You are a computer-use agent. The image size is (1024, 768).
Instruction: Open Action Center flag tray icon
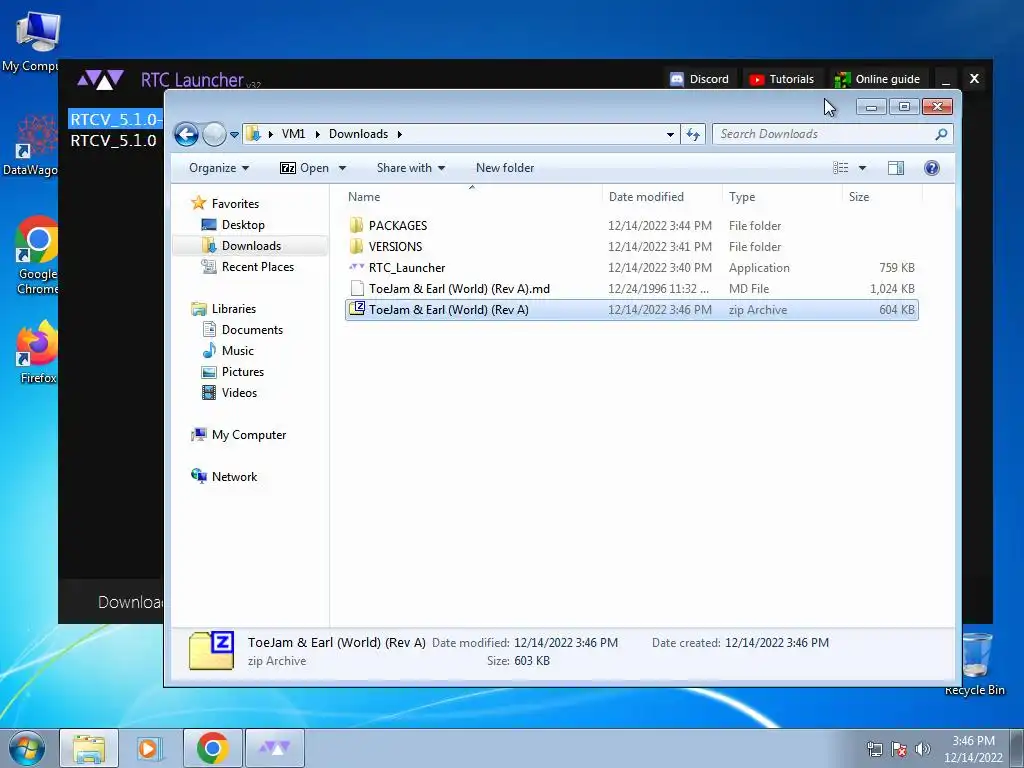click(899, 749)
